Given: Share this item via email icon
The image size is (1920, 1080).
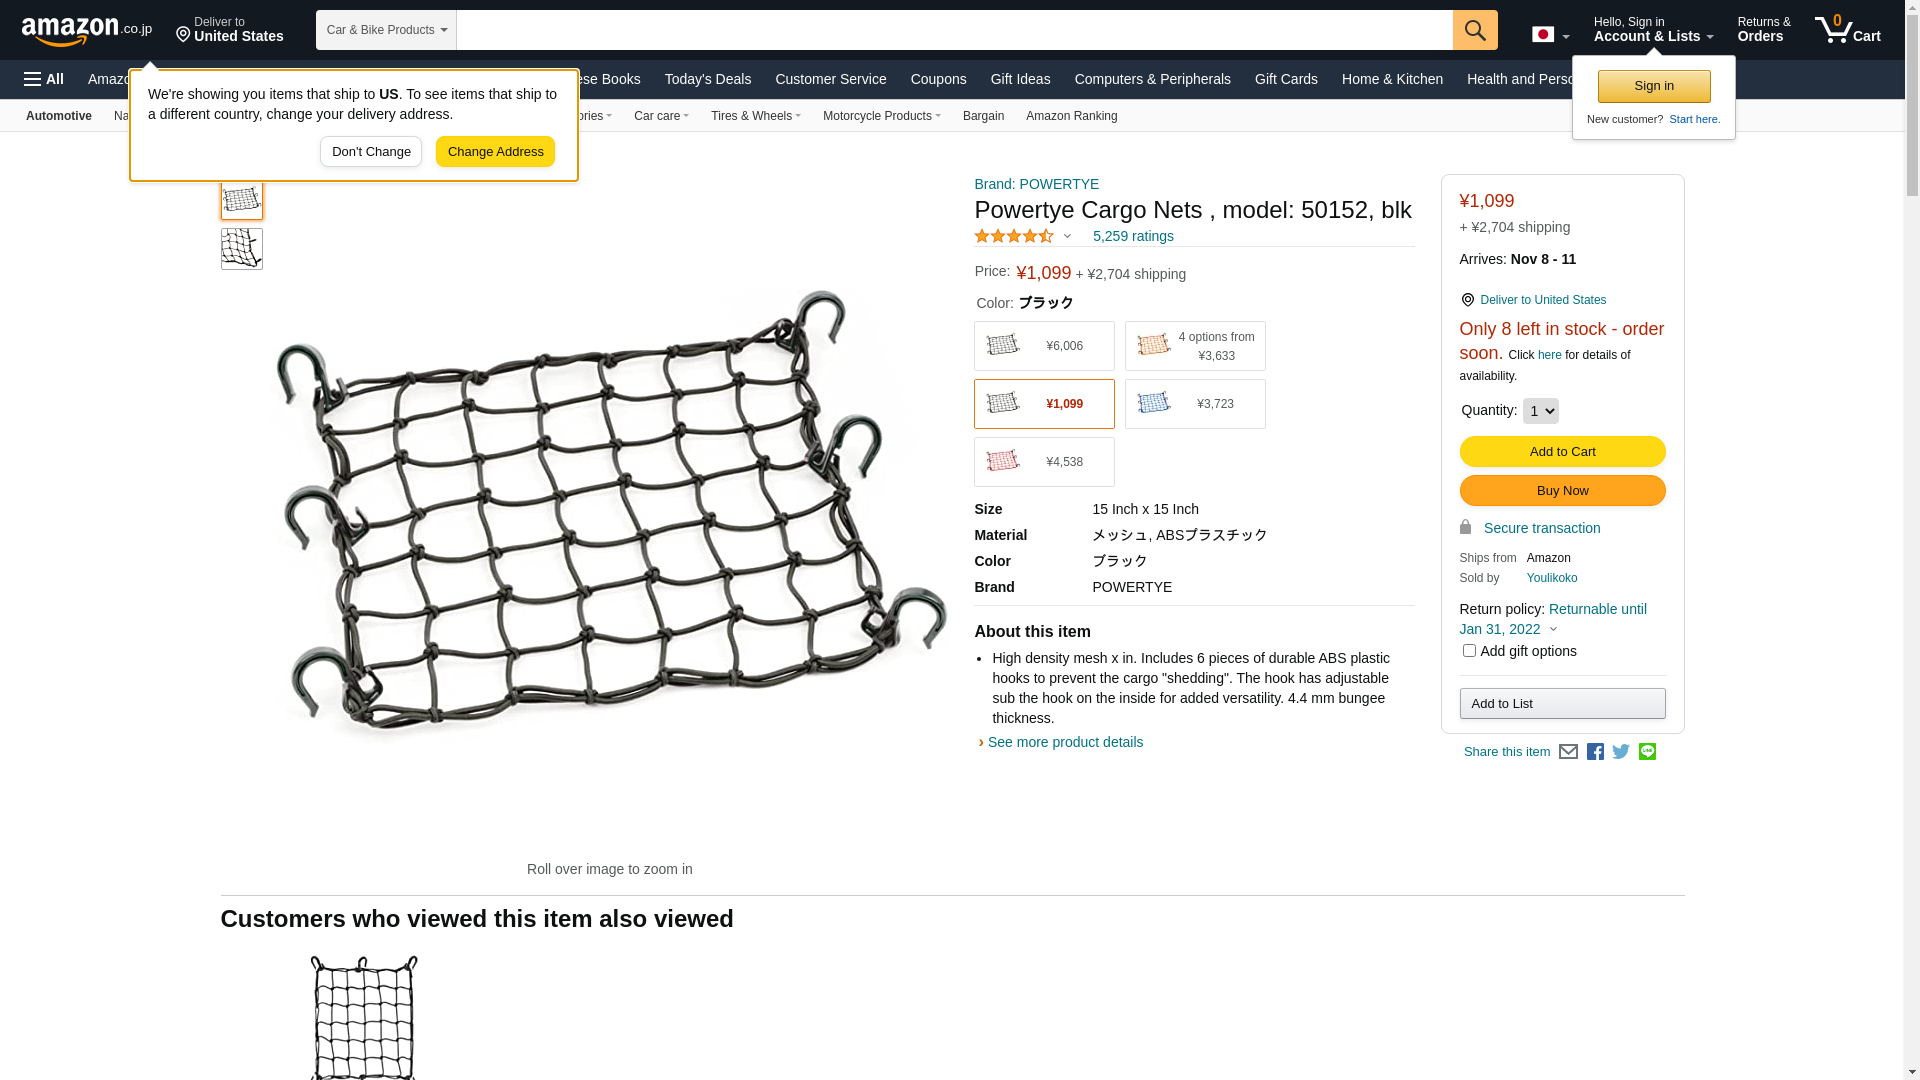Looking at the screenshot, I should click(1568, 752).
